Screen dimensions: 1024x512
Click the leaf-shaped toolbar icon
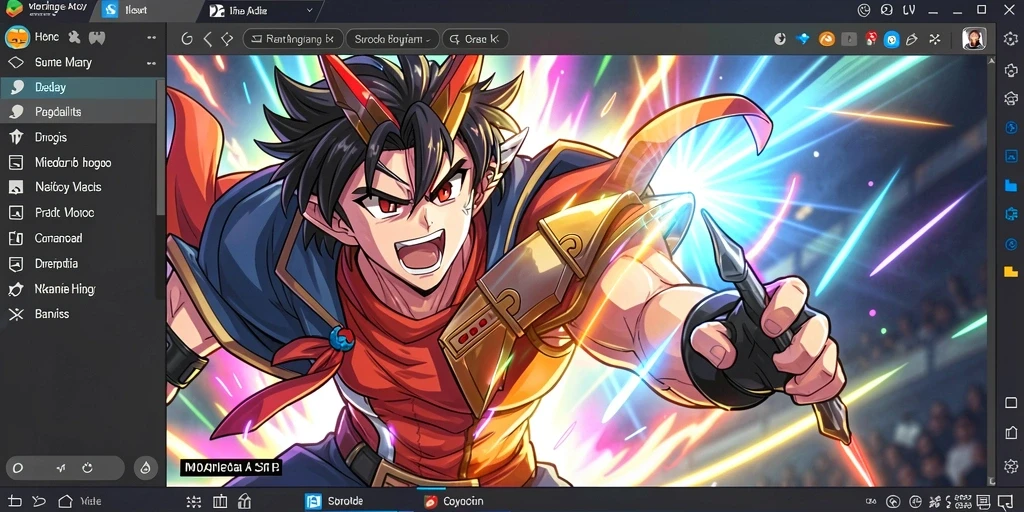point(912,39)
